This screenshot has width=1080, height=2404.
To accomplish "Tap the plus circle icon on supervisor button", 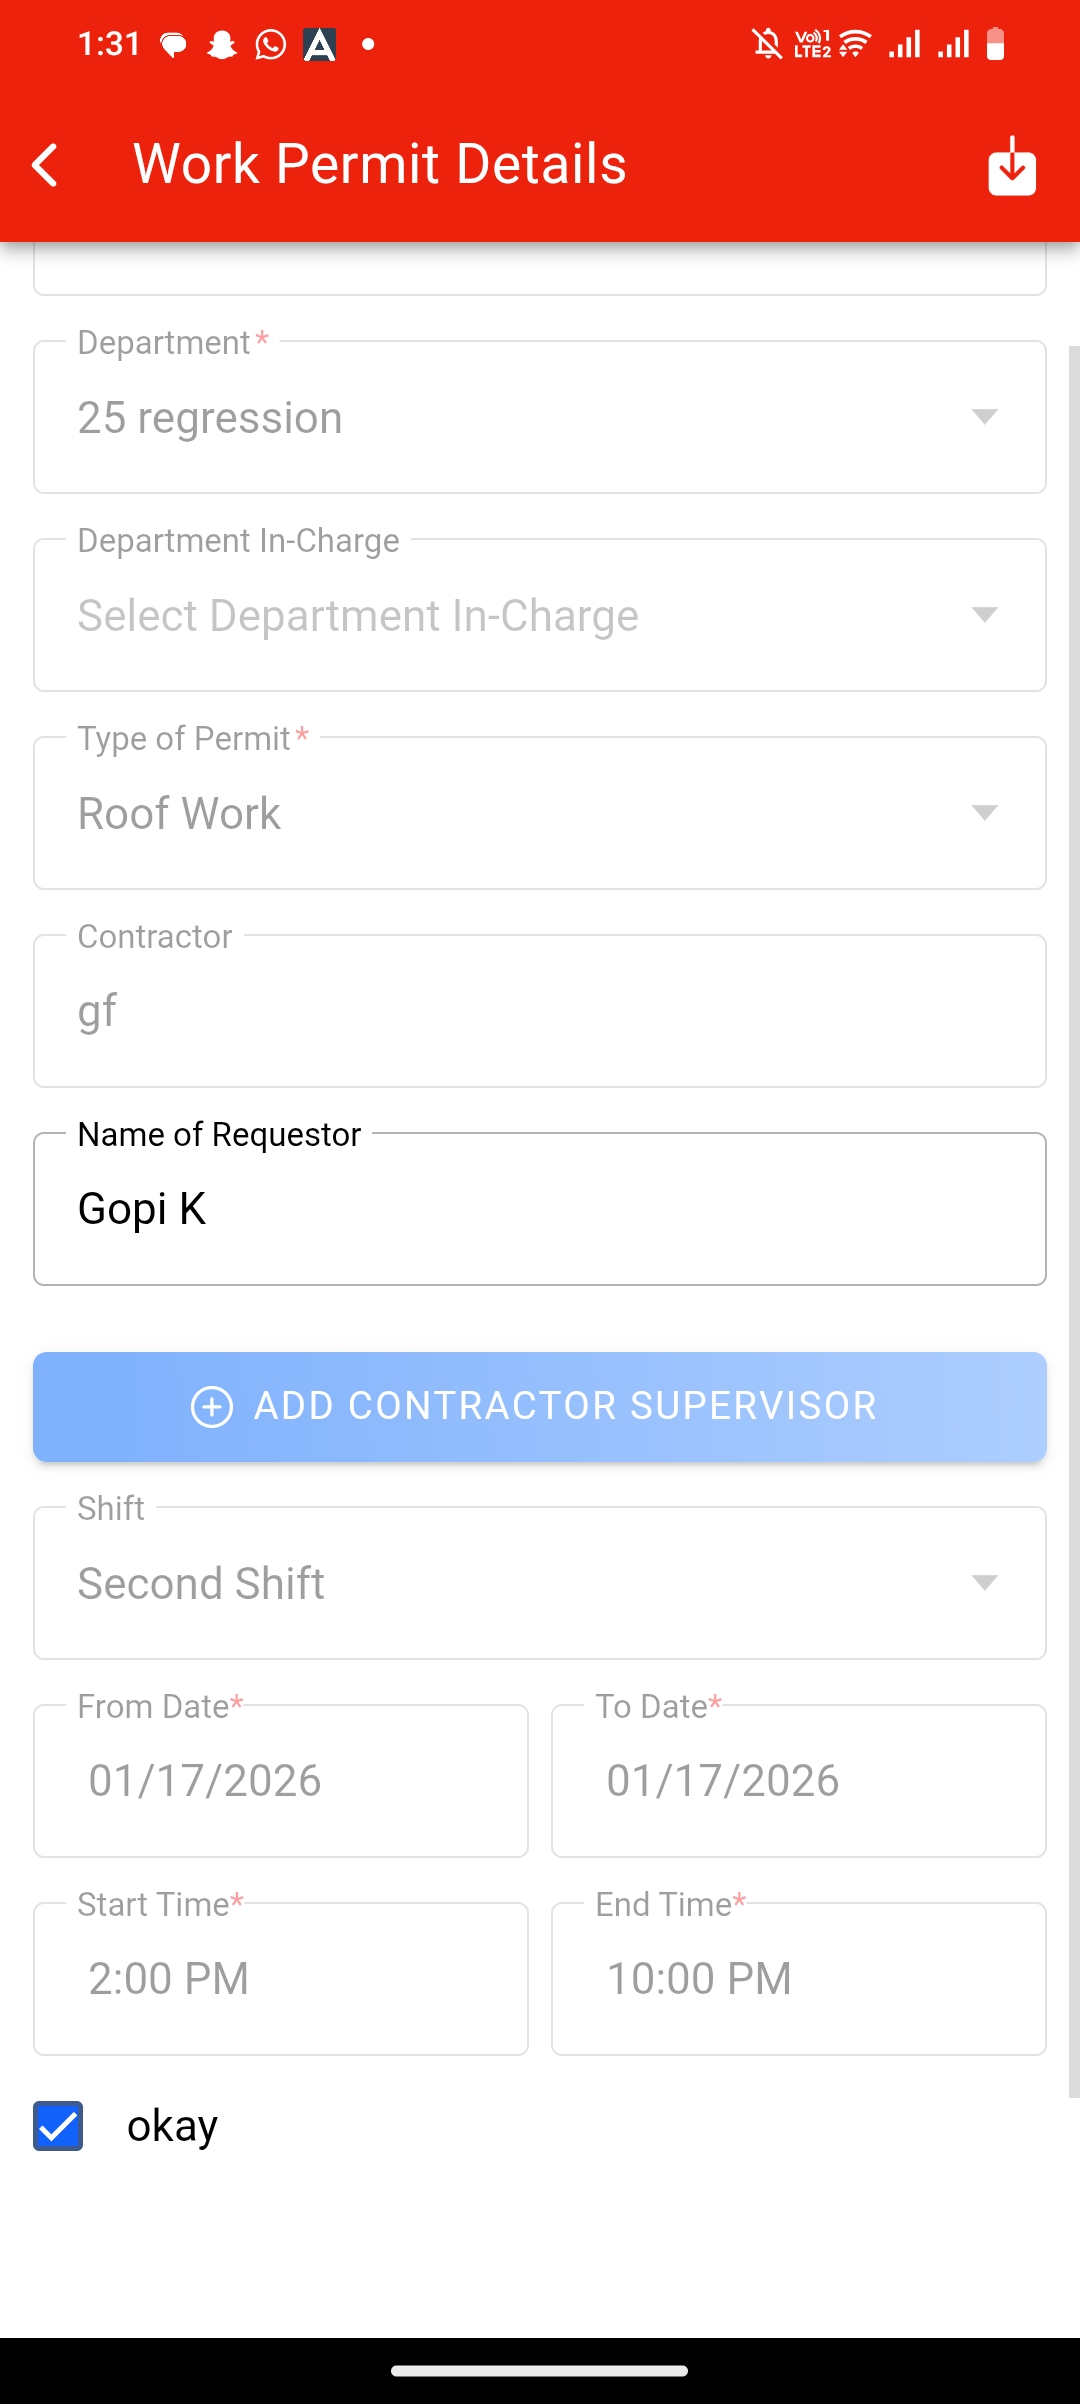I will (x=212, y=1406).
